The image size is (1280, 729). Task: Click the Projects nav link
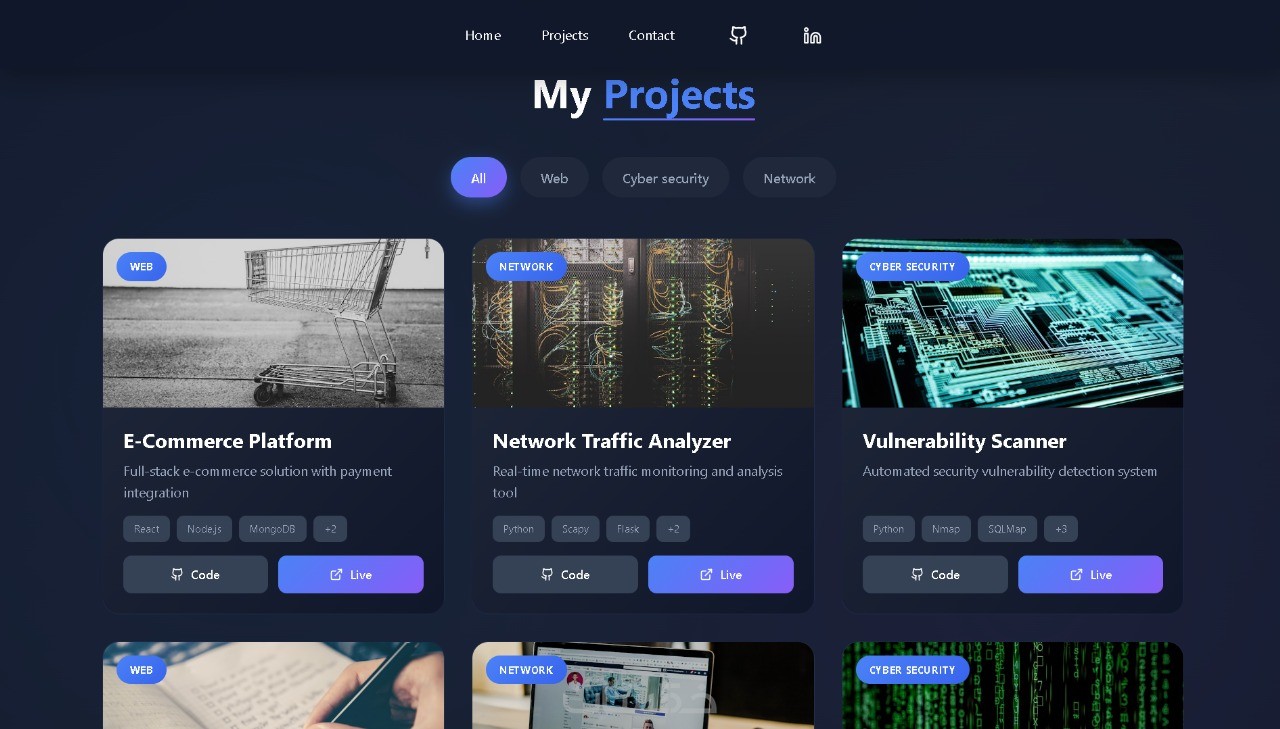tap(565, 35)
